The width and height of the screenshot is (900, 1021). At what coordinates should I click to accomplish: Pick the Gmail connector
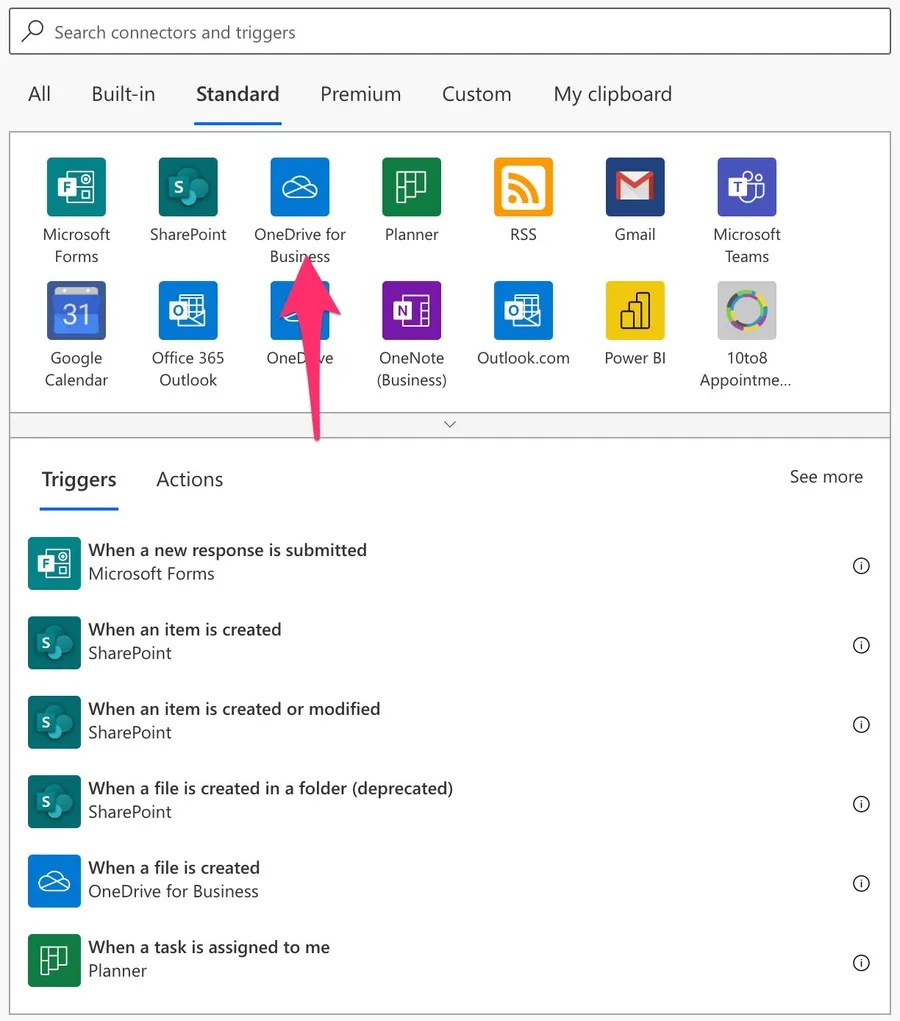click(x=635, y=187)
